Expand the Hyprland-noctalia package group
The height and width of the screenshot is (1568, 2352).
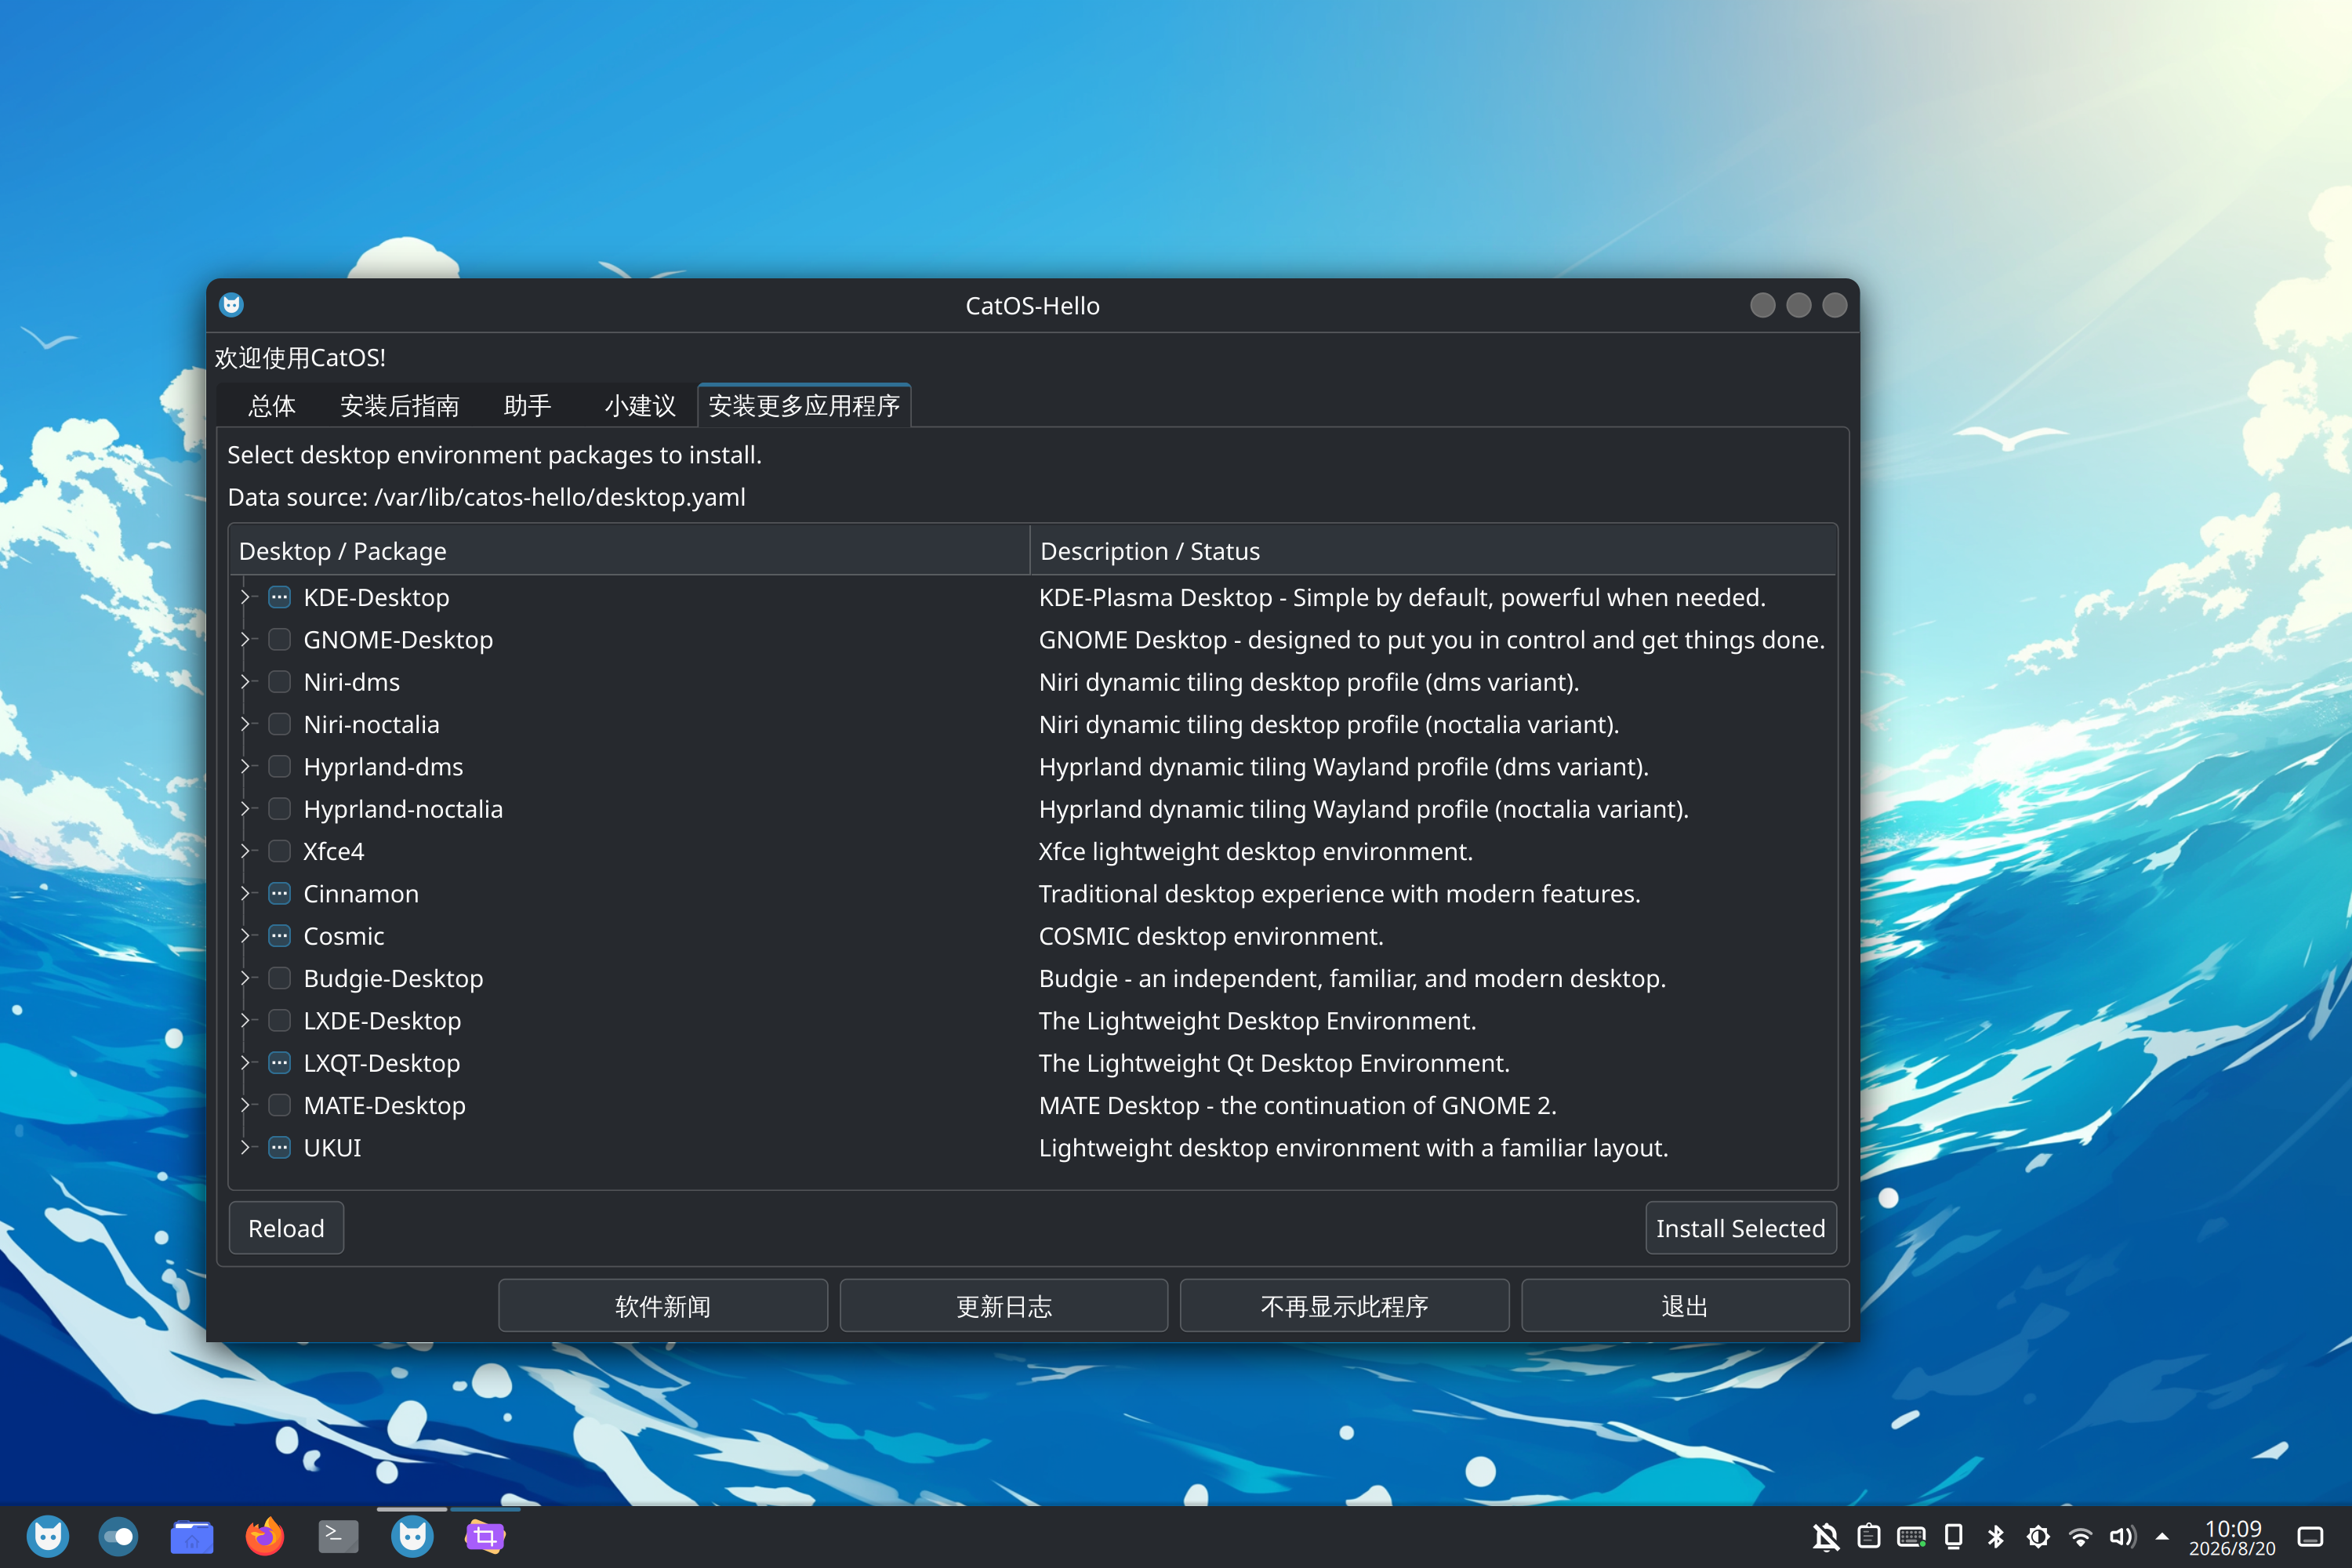click(x=245, y=809)
